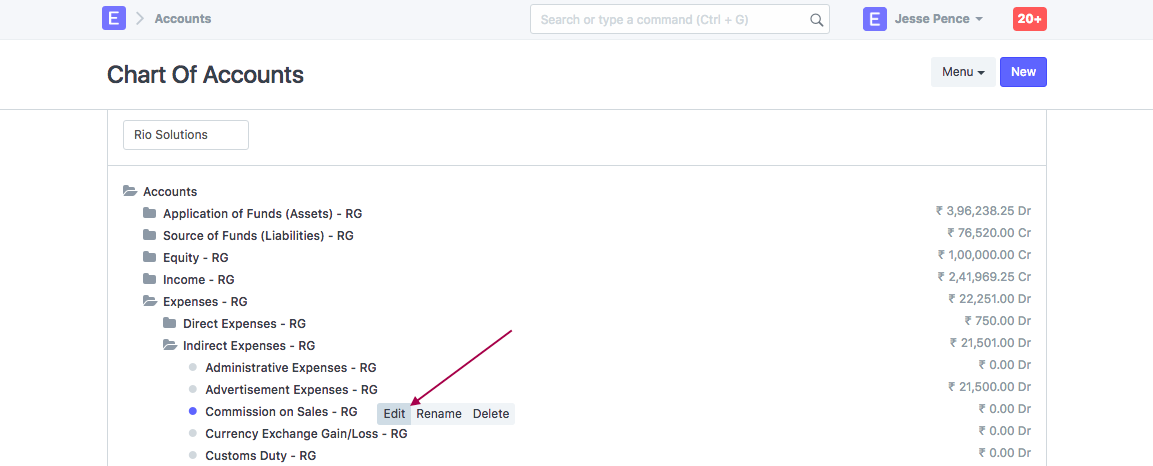Click the Rio Solutions company field
This screenshot has height=466, width=1153.
tap(186, 135)
